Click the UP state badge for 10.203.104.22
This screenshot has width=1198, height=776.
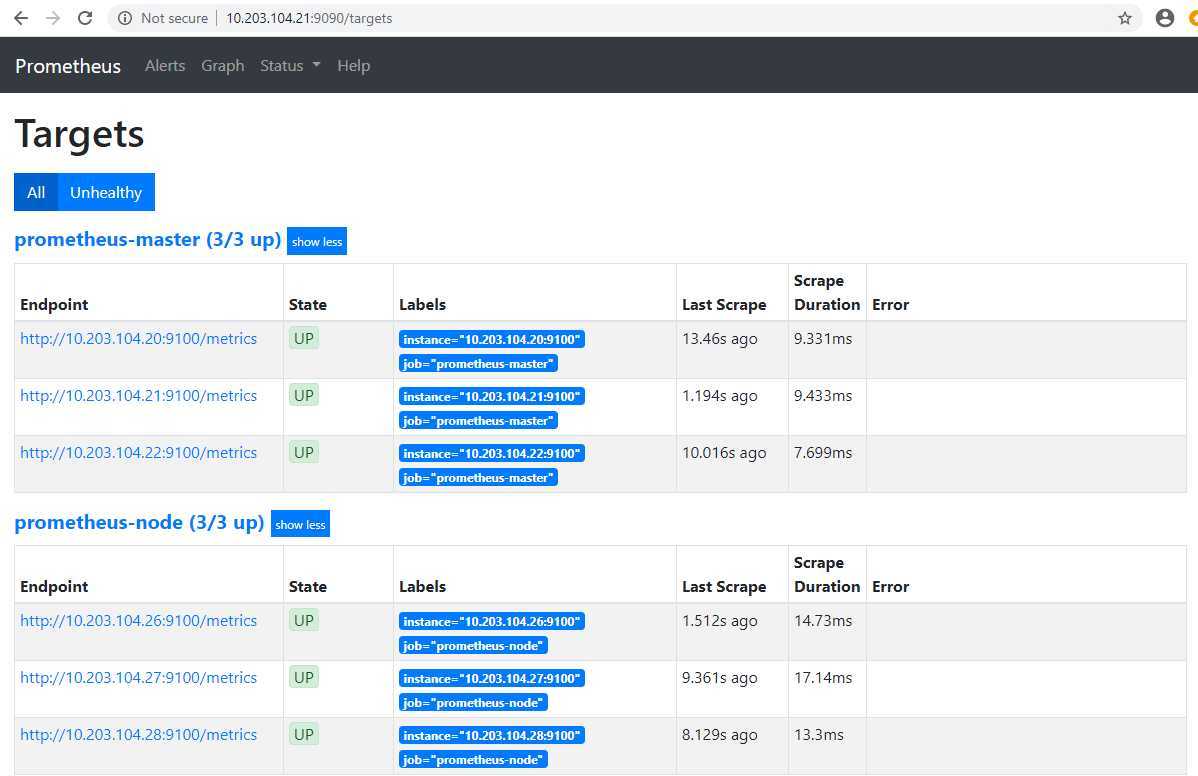[x=304, y=452]
